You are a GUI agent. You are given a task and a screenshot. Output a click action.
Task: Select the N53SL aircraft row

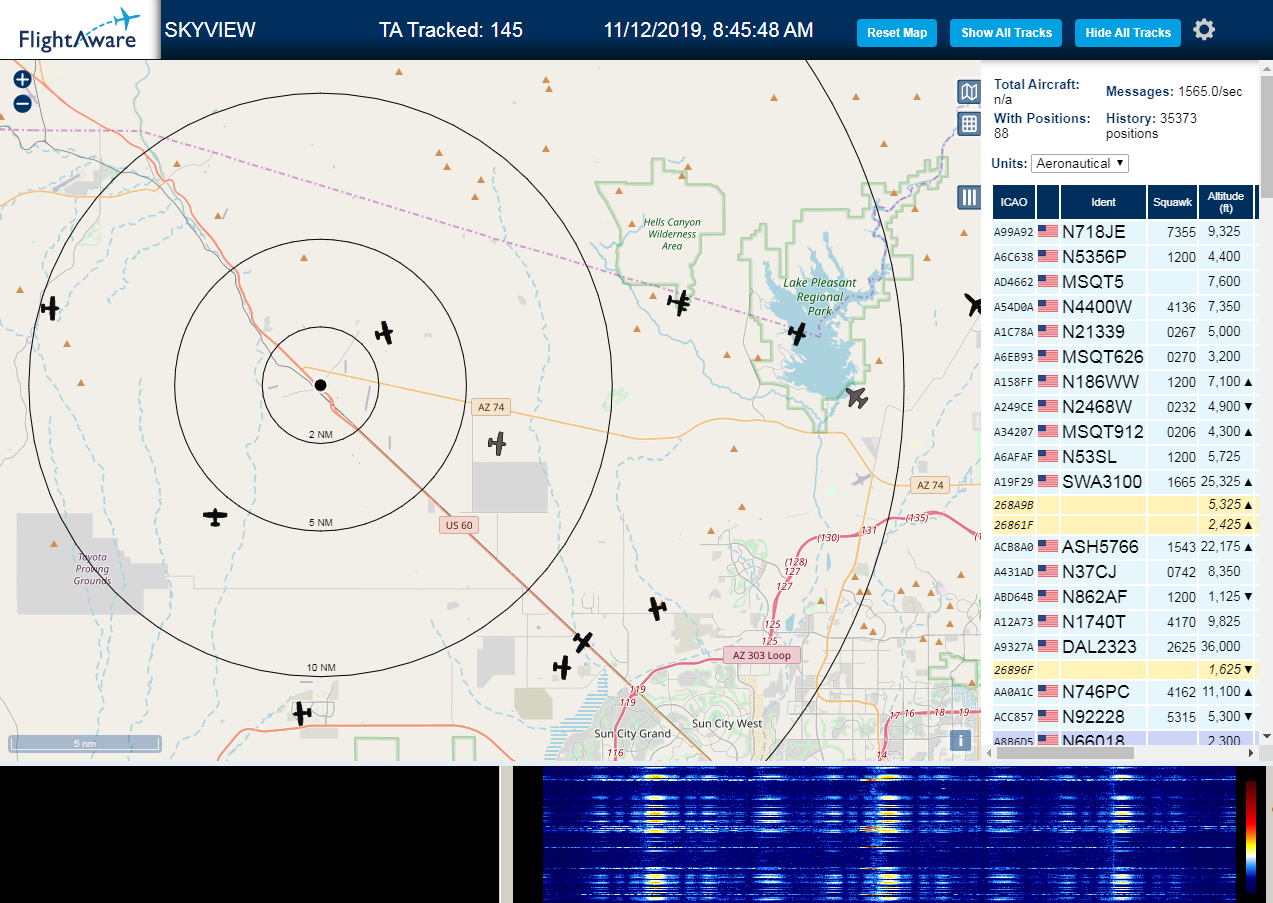[x=1124, y=456]
